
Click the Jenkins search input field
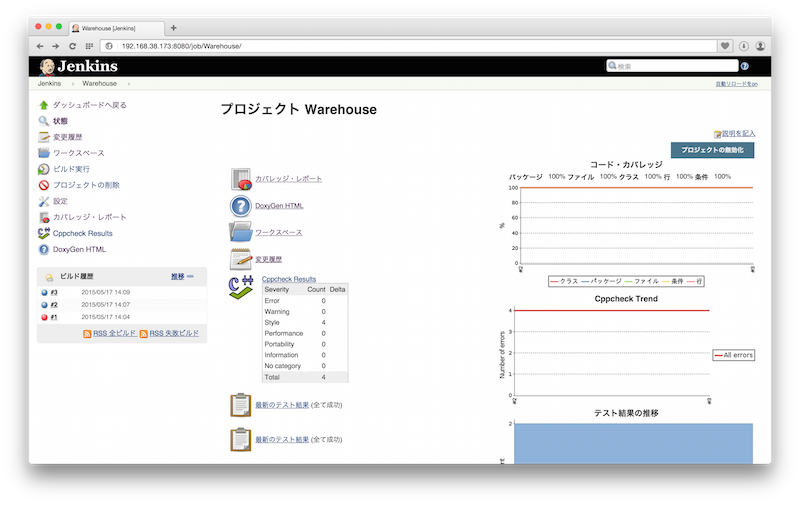(676, 66)
